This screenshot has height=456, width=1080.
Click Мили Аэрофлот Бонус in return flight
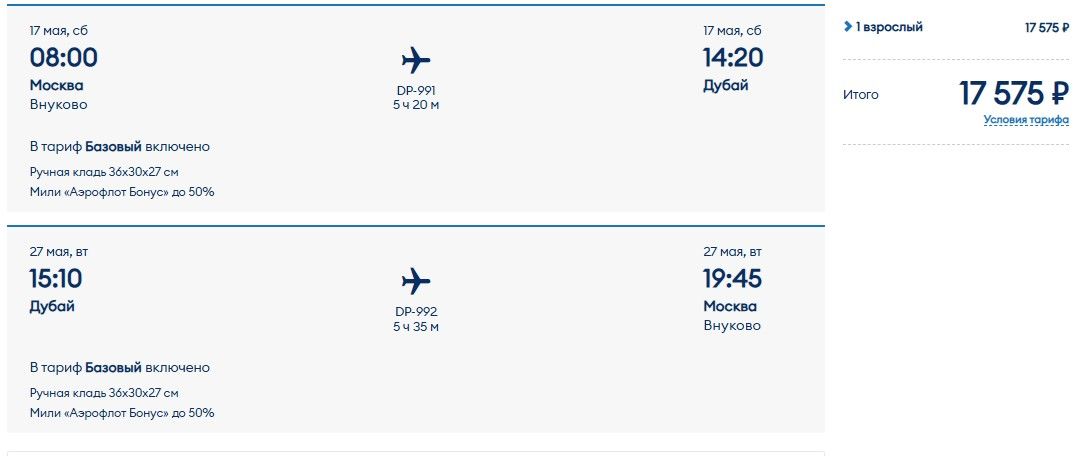tap(122, 413)
